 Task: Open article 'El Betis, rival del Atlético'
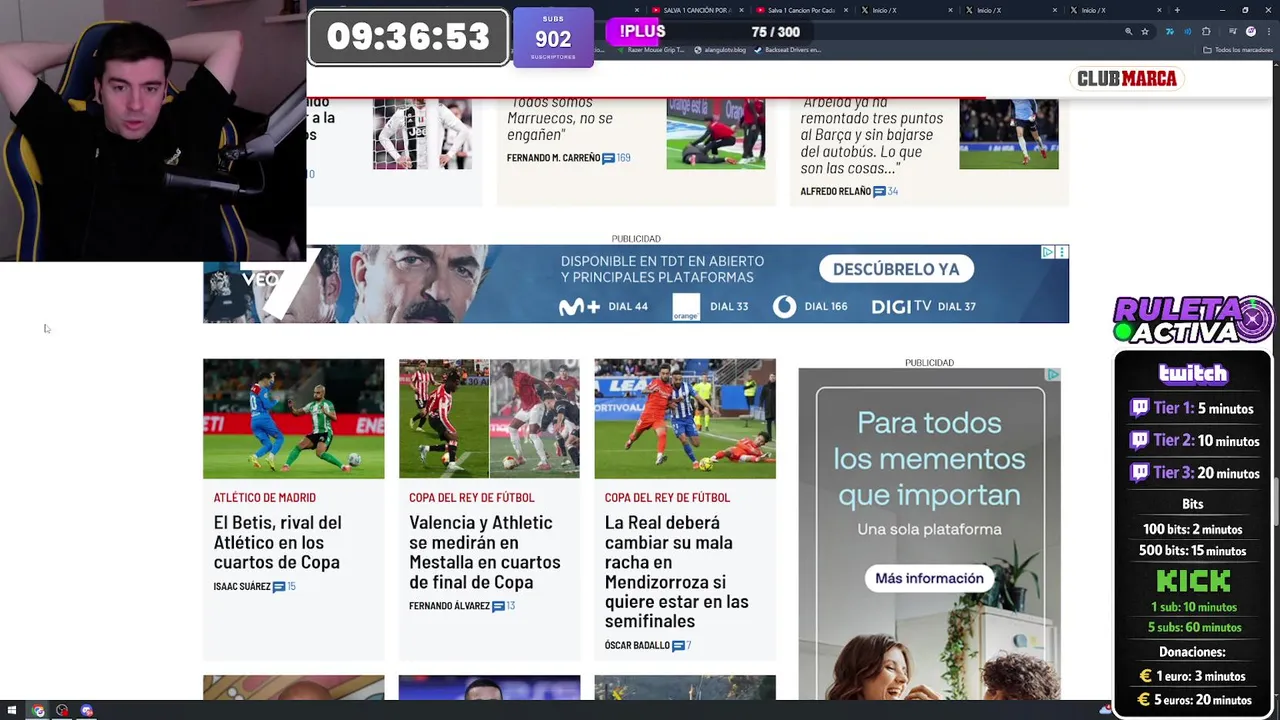[x=277, y=542]
